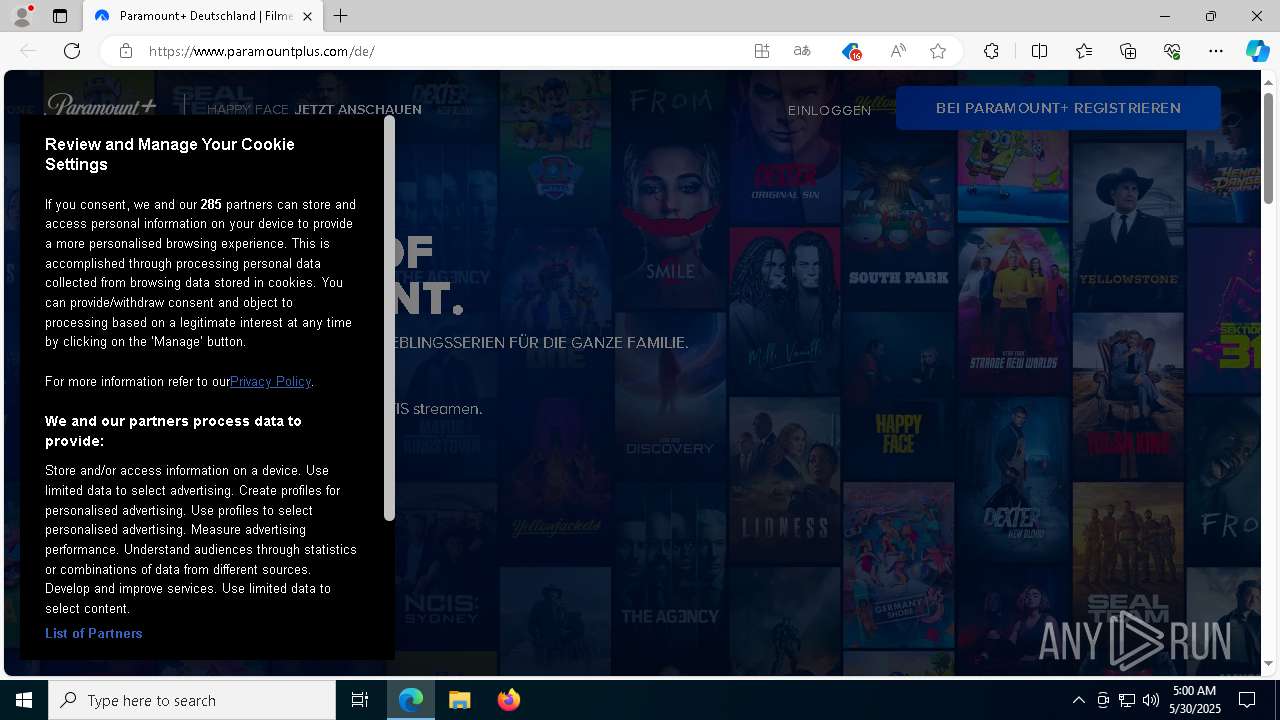The height and width of the screenshot is (720, 1280).
Task: Click the EINLOGGEN link
Action: tap(829, 110)
